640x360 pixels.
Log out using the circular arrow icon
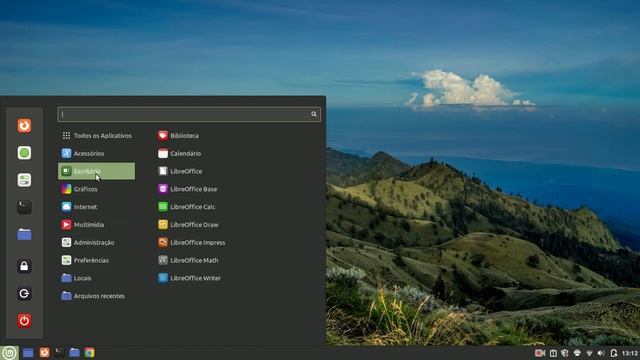[24, 293]
